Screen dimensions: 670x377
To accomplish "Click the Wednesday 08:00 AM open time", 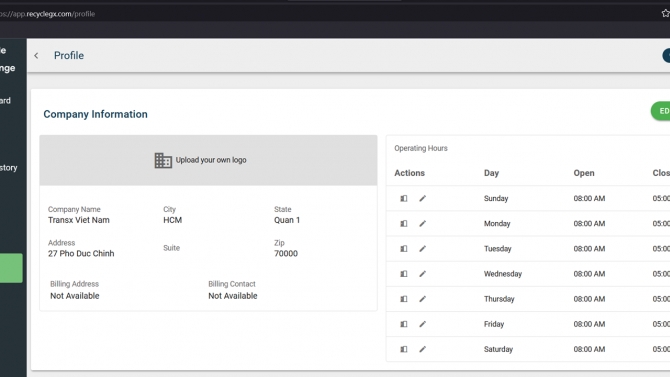I will pyautogui.click(x=589, y=274).
